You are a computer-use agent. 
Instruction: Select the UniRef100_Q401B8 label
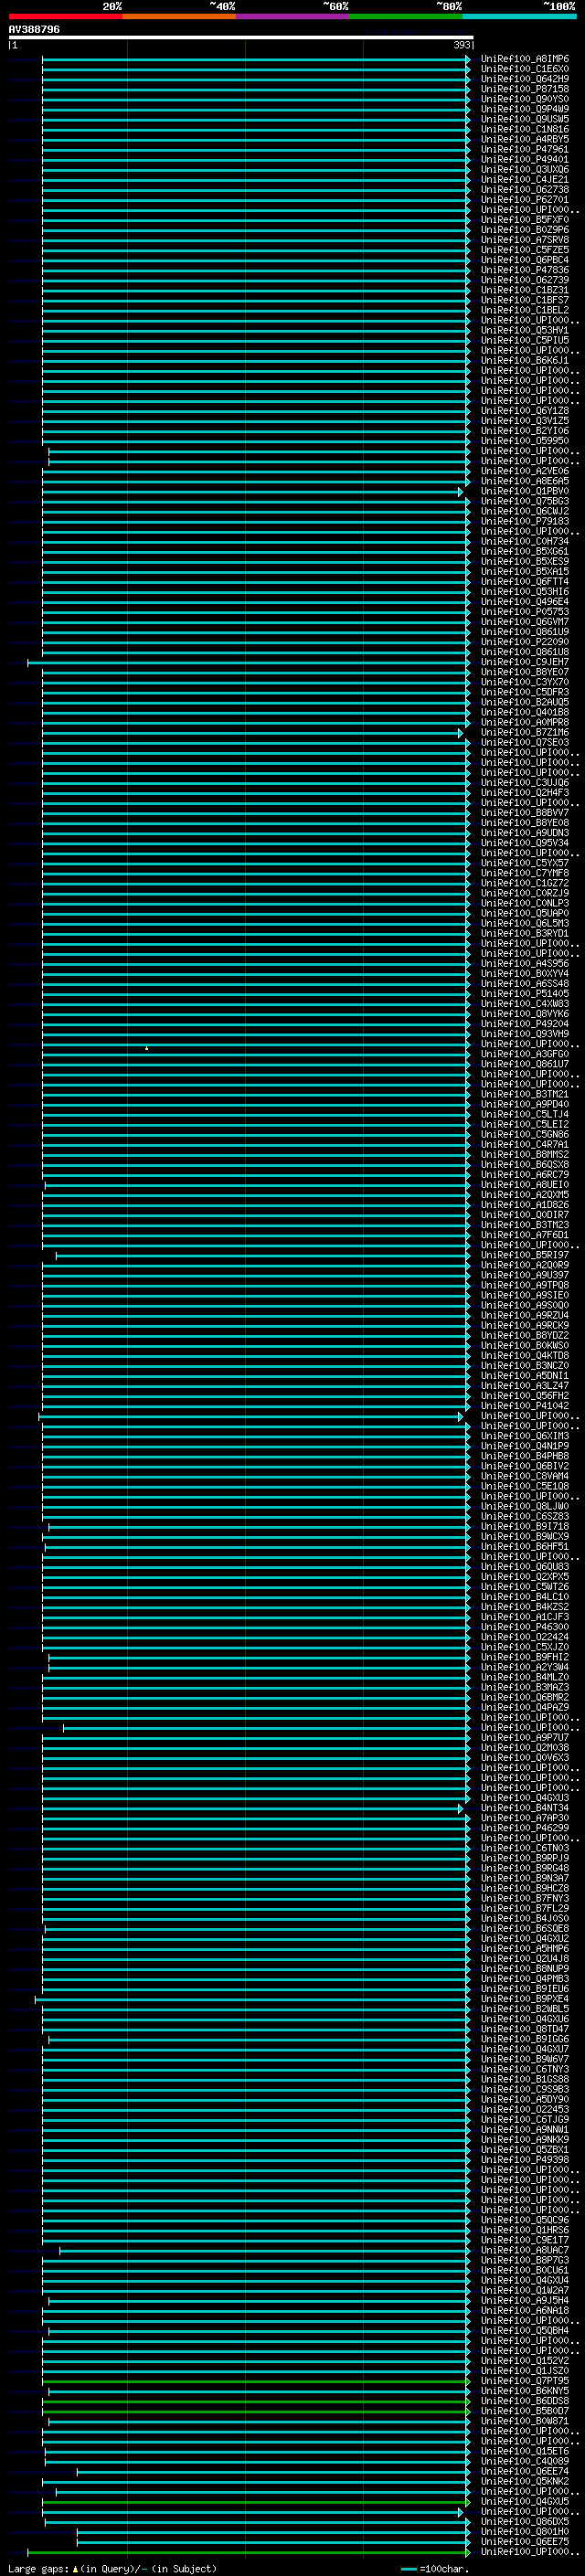pyautogui.click(x=525, y=712)
